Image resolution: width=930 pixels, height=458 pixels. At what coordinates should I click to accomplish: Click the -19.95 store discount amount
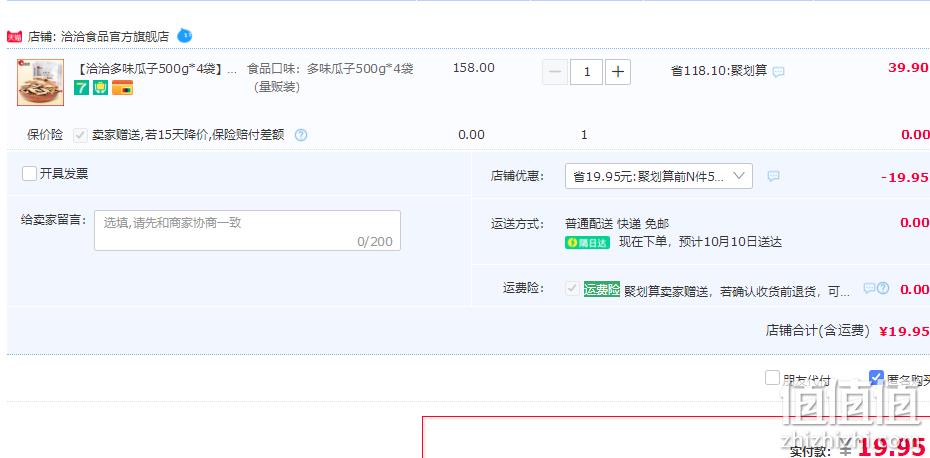click(x=904, y=177)
